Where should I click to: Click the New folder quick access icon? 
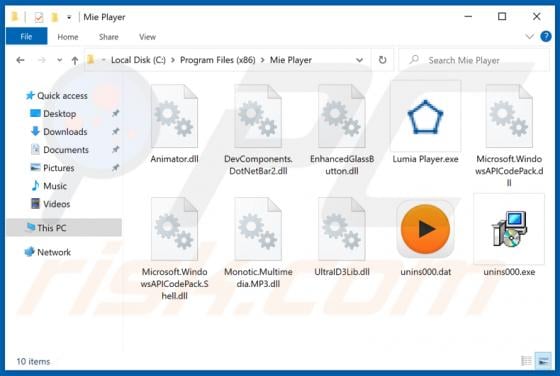click(55, 17)
